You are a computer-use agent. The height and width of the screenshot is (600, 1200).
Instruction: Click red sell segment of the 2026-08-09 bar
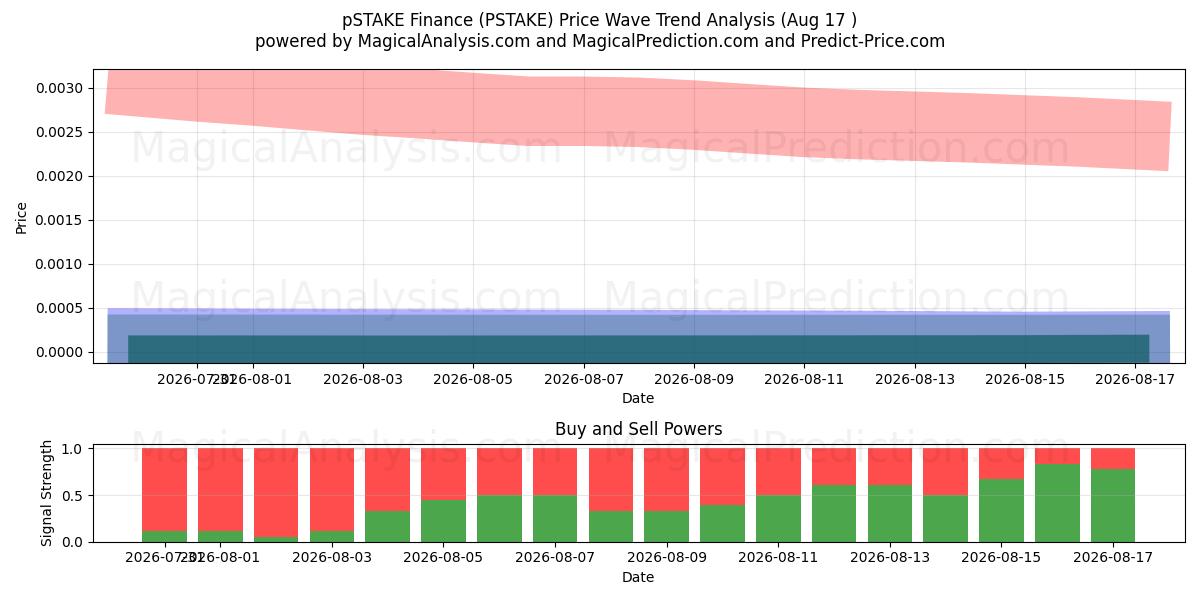(x=667, y=480)
